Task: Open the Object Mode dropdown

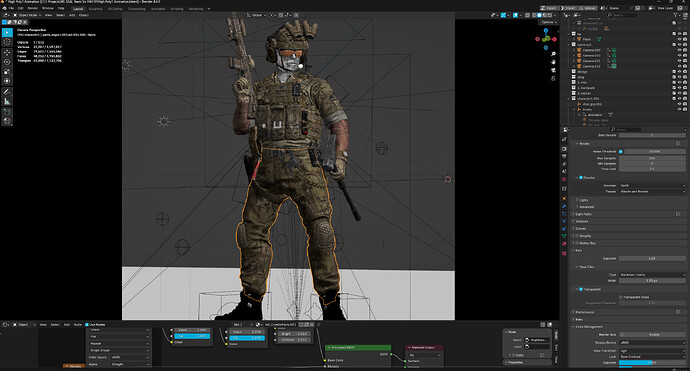Action: pyautogui.click(x=27, y=15)
